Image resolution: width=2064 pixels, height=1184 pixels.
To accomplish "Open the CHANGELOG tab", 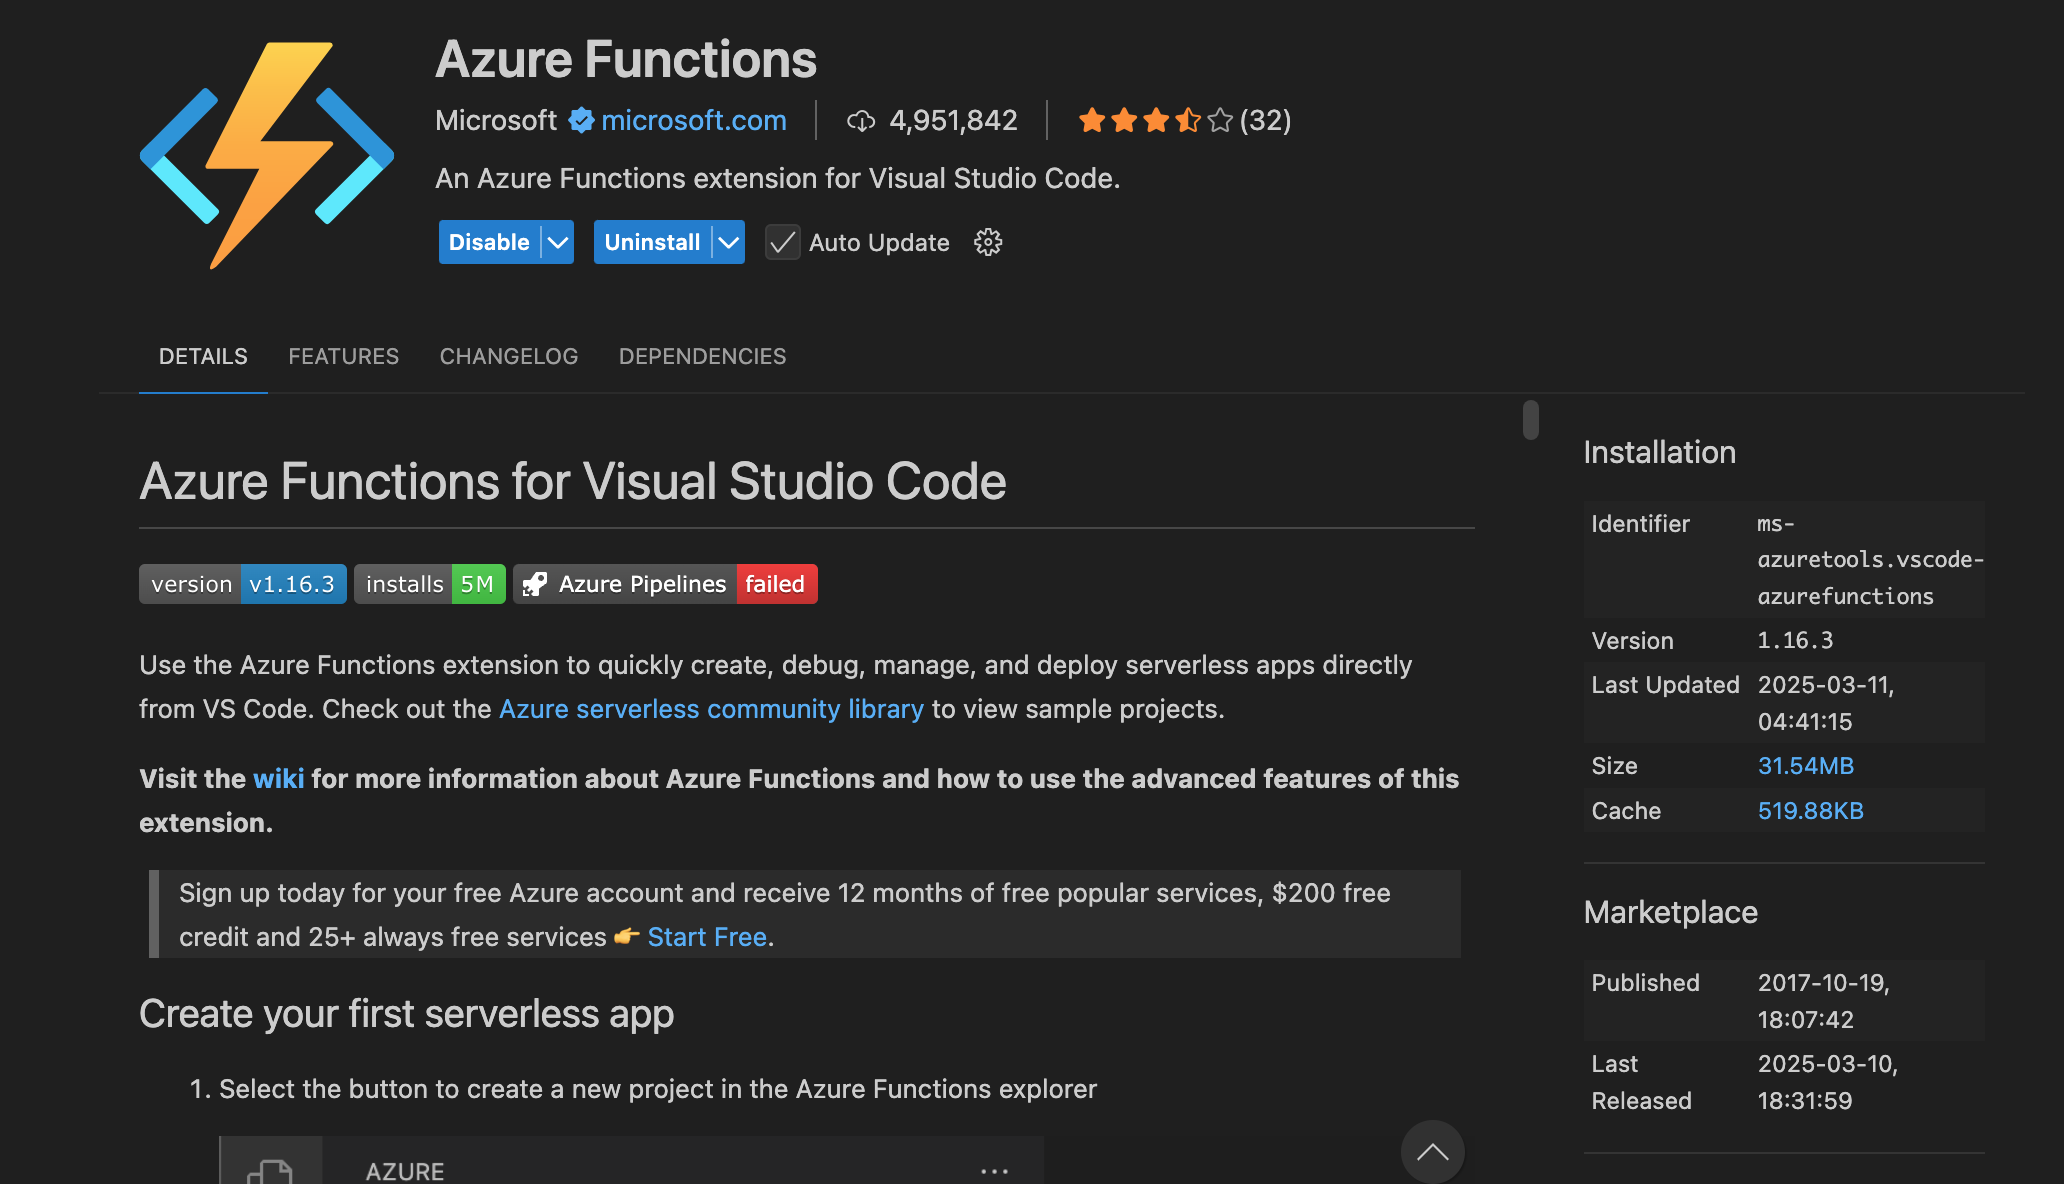I will tap(508, 357).
